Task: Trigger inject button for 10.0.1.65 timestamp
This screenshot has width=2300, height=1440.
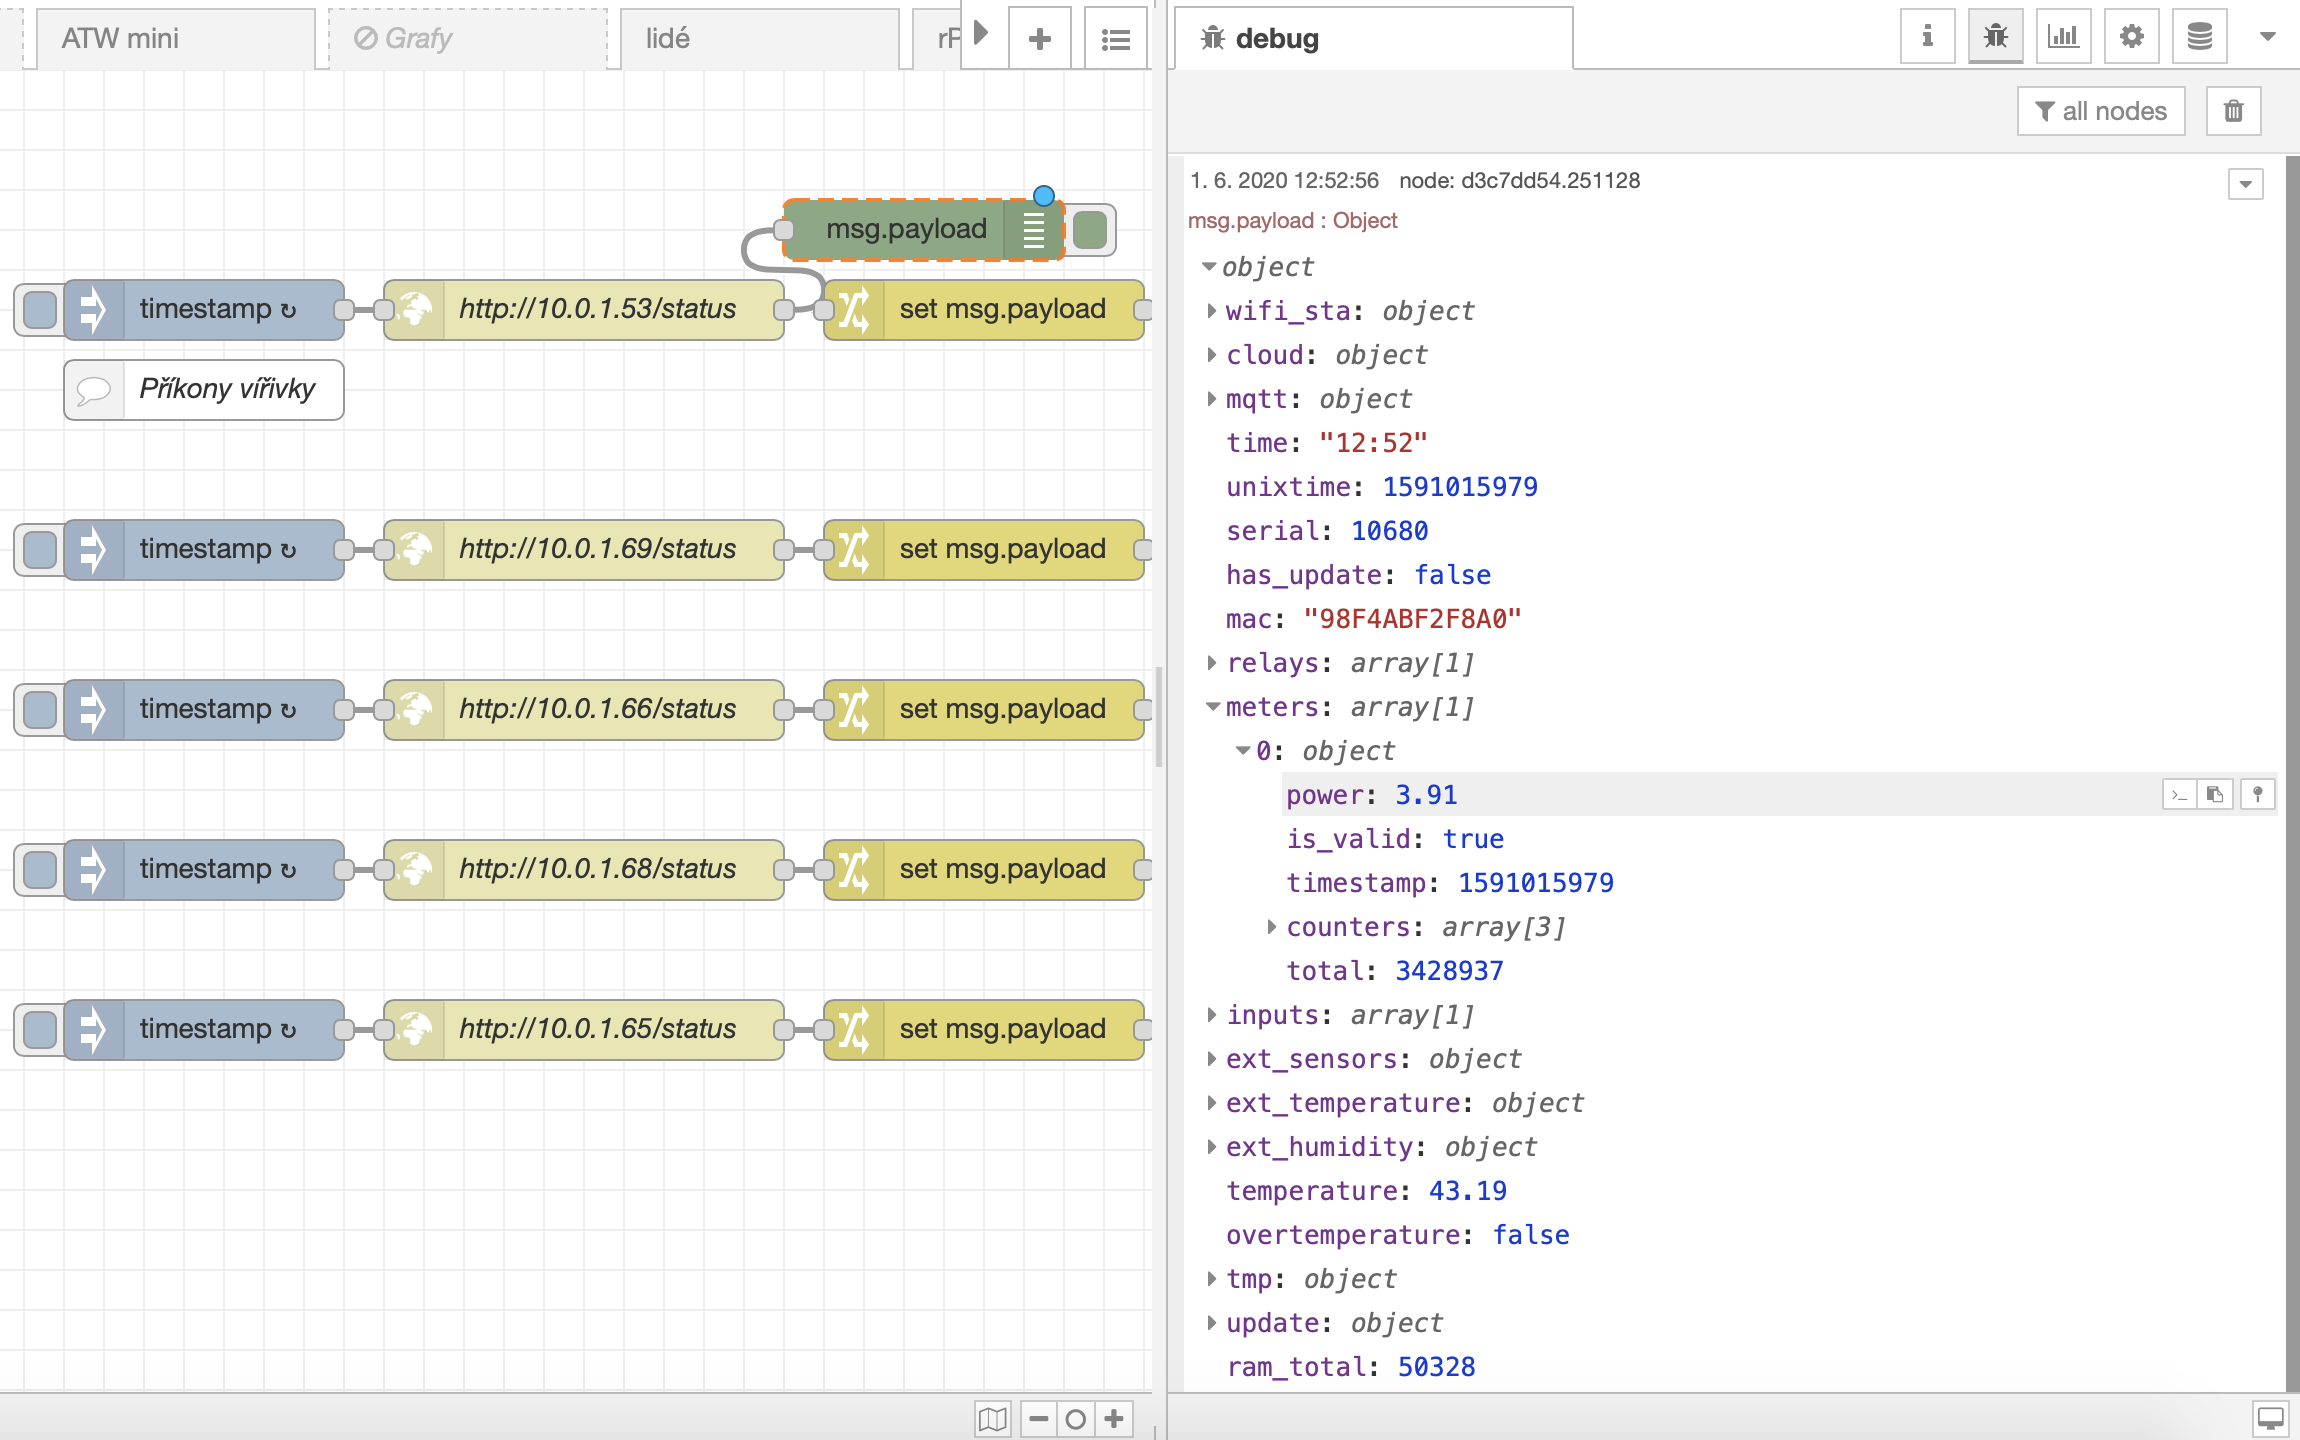Action: coord(40,1029)
